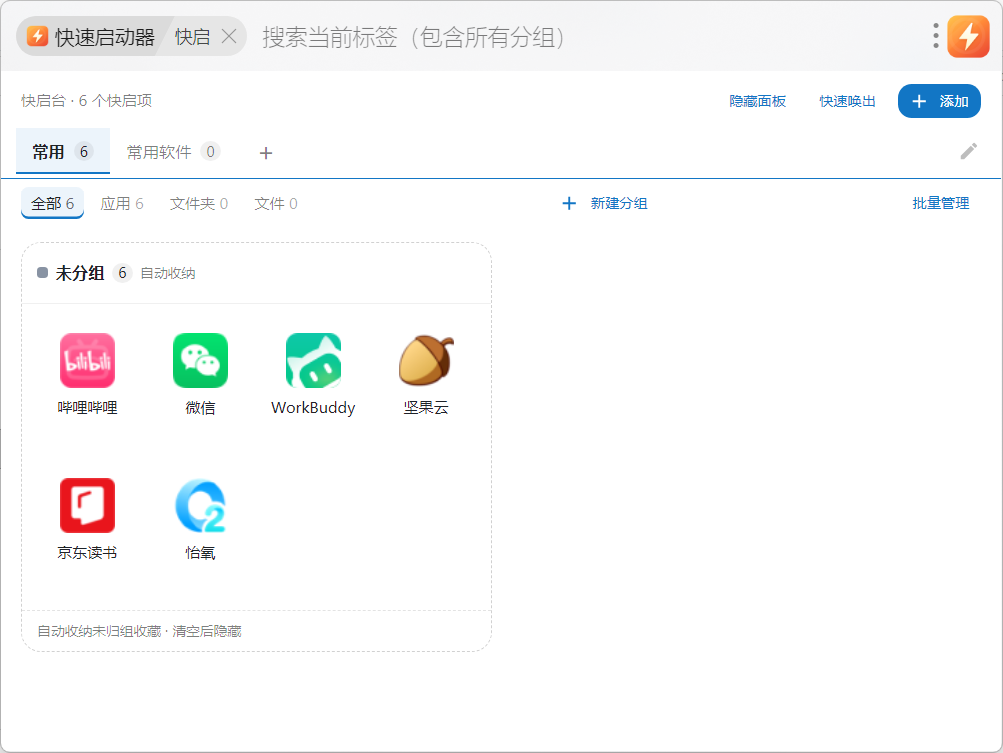Click the 自动收纳 label

coord(168,273)
